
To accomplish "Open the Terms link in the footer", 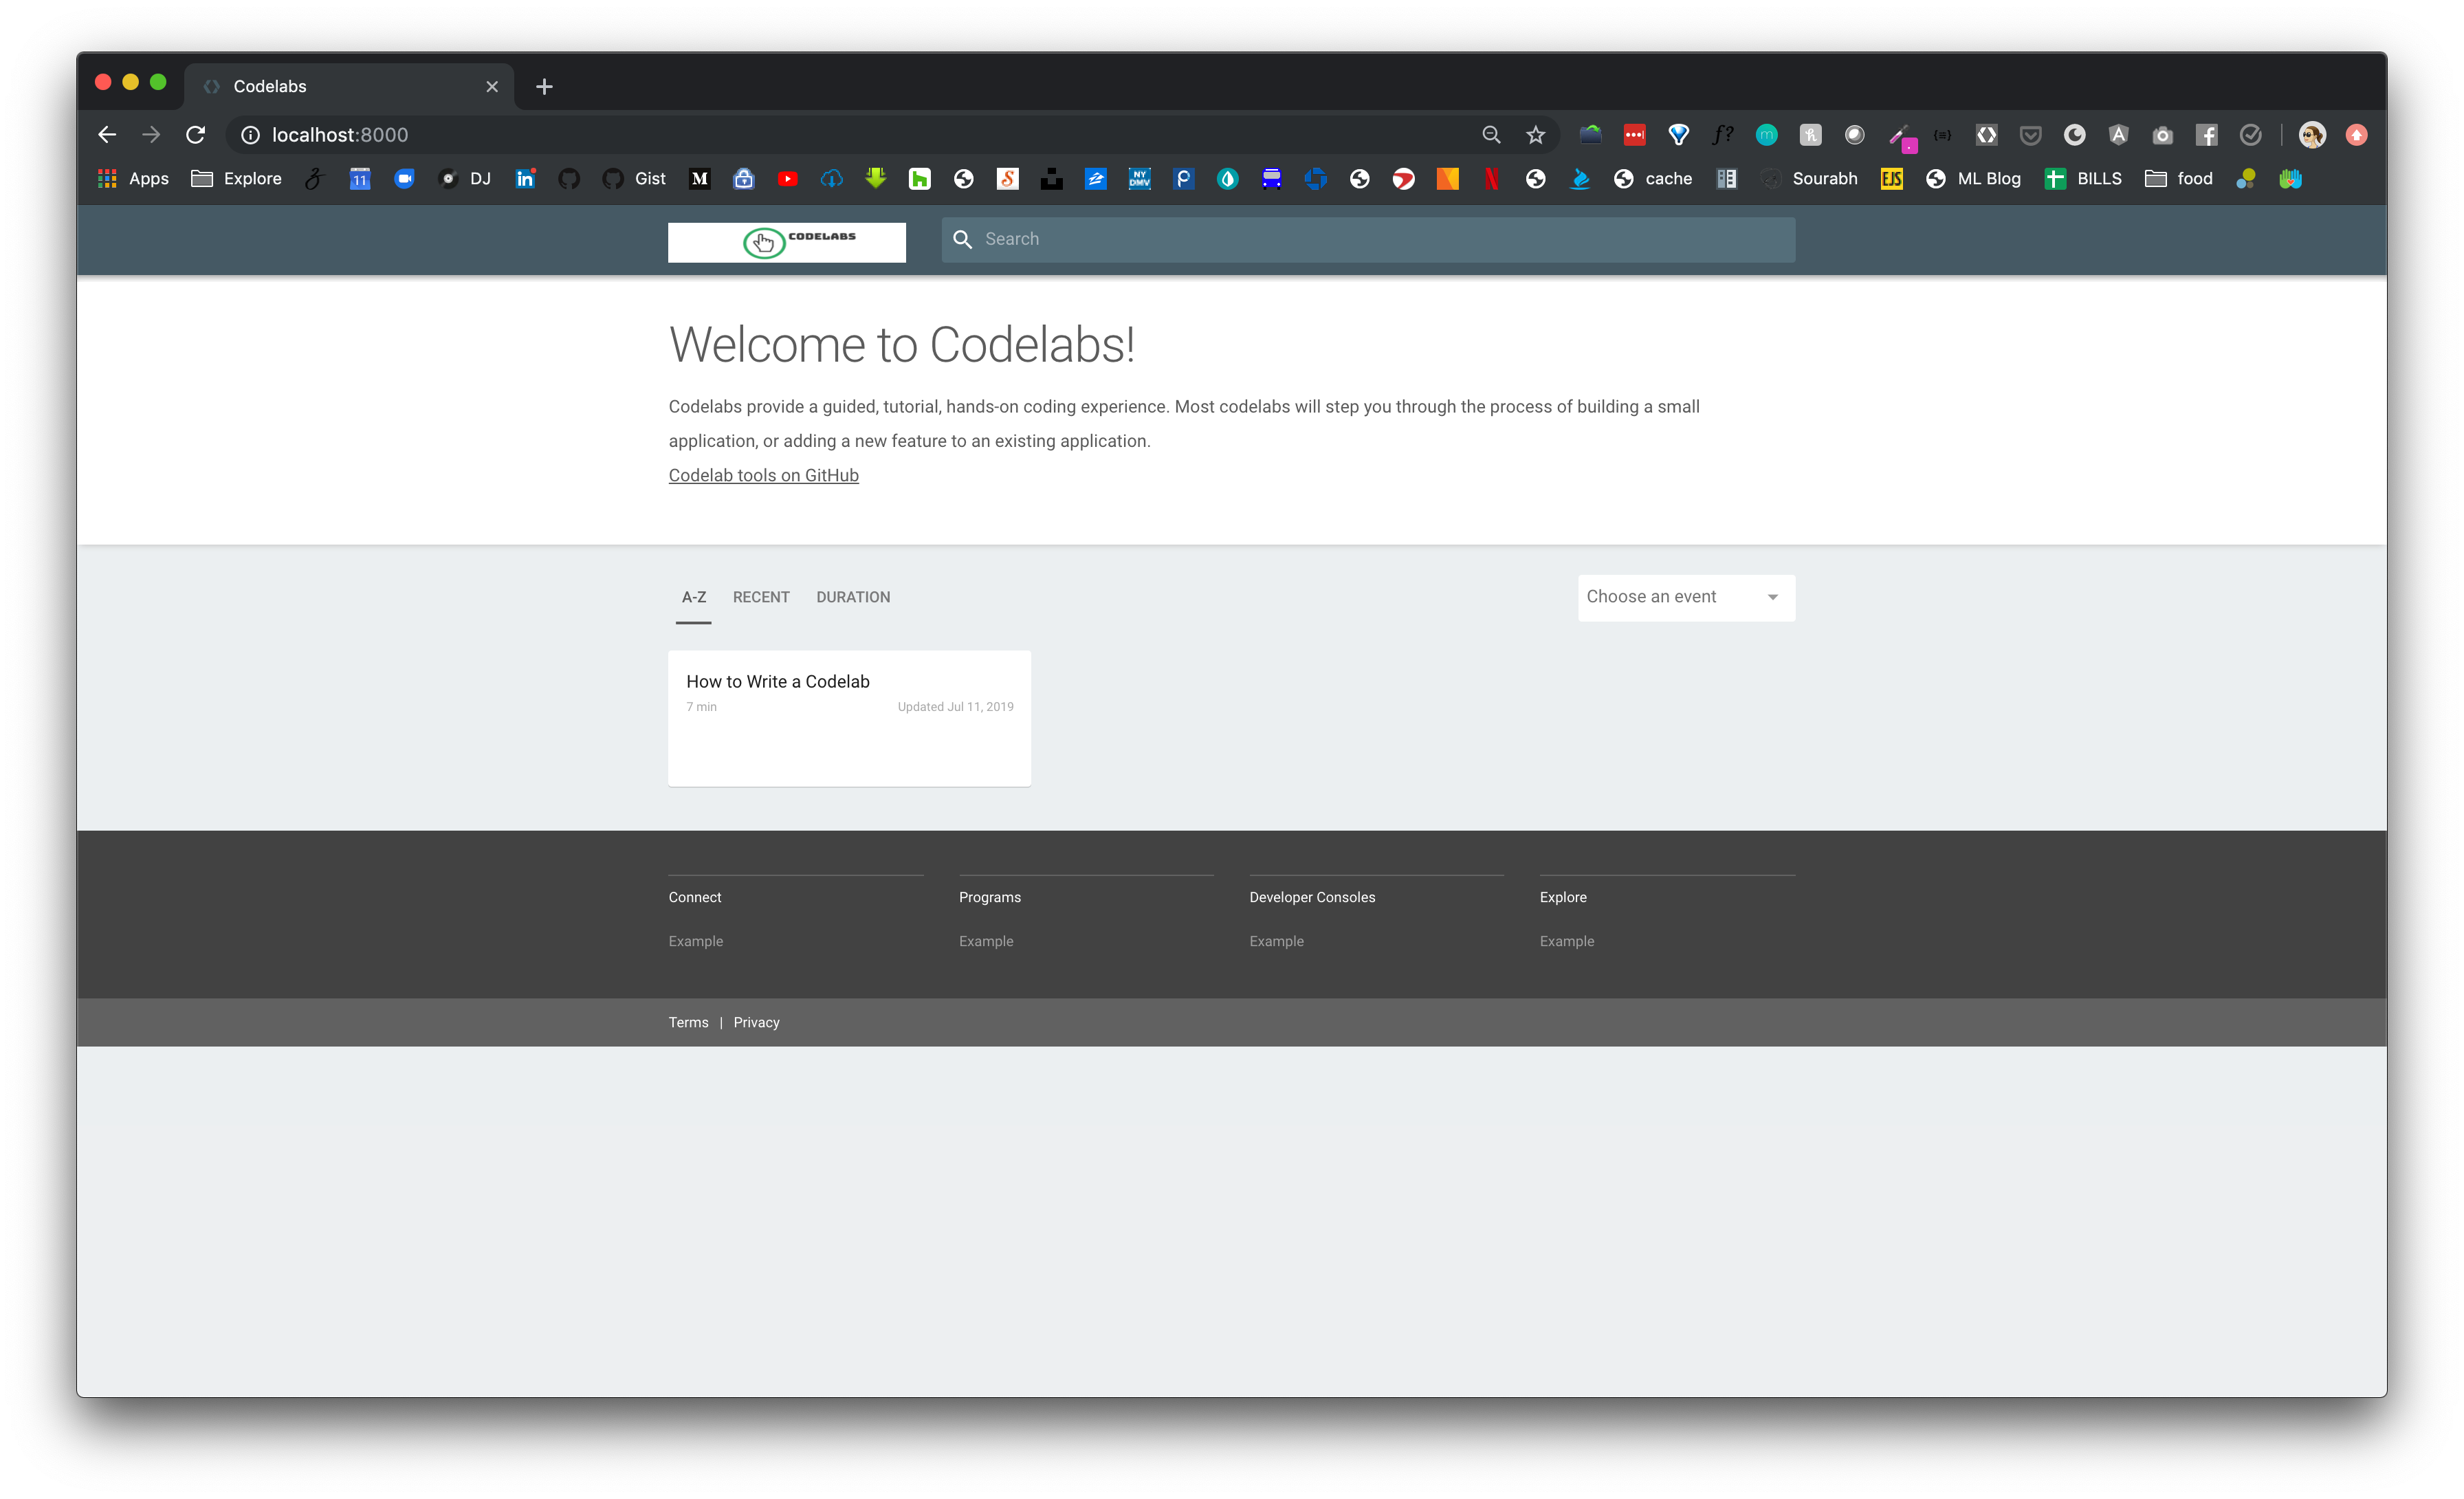I will point(688,1021).
